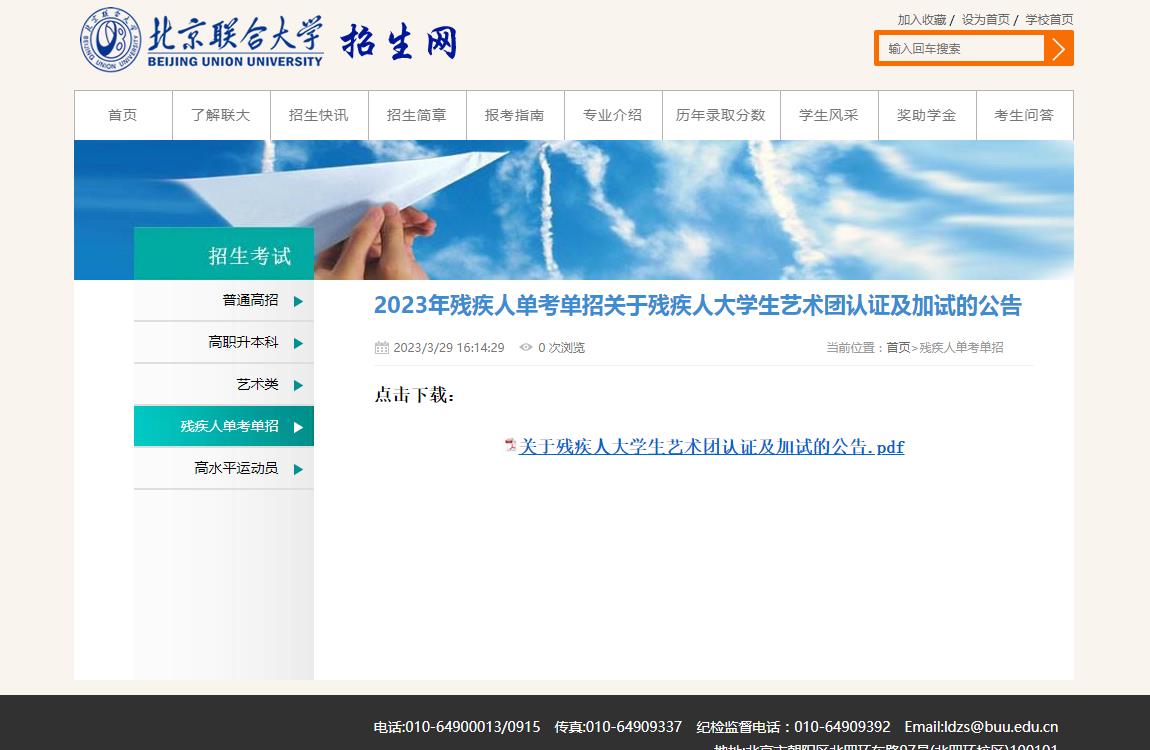Click the paper airplane banner image
The height and width of the screenshot is (750, 1150).
[x=574, y=210]
